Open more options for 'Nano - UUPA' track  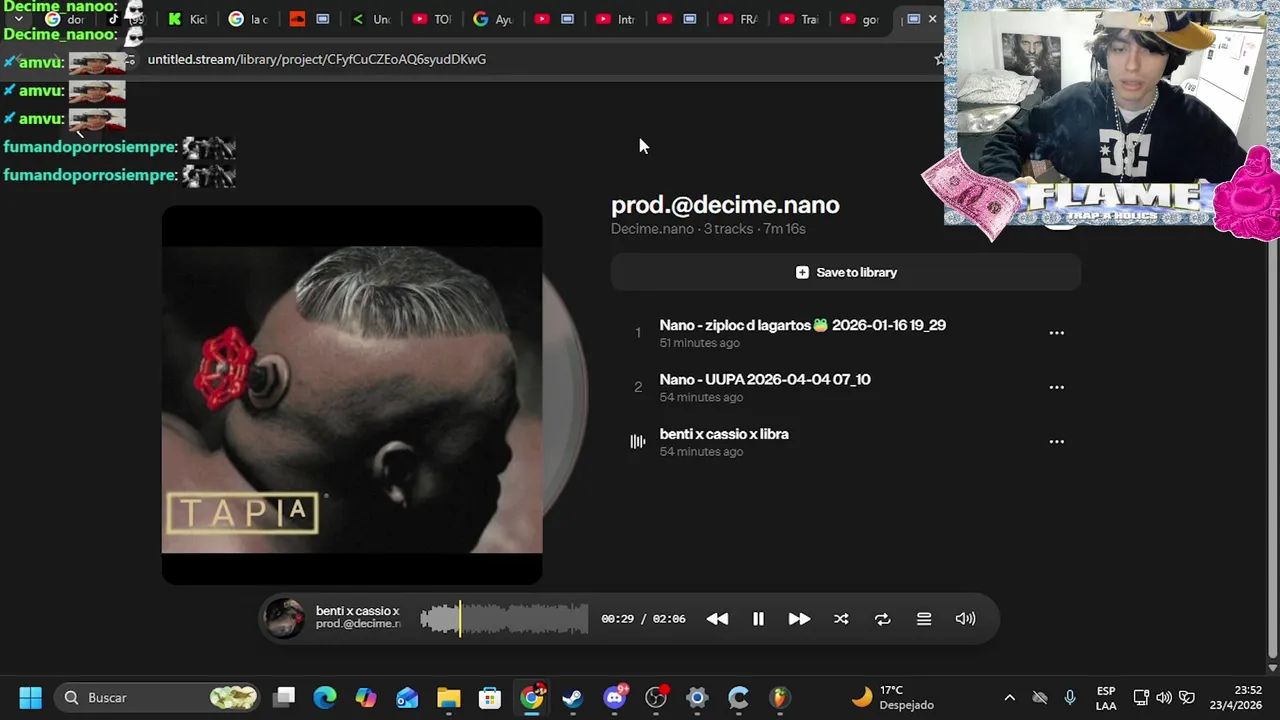click(1056, 387)
